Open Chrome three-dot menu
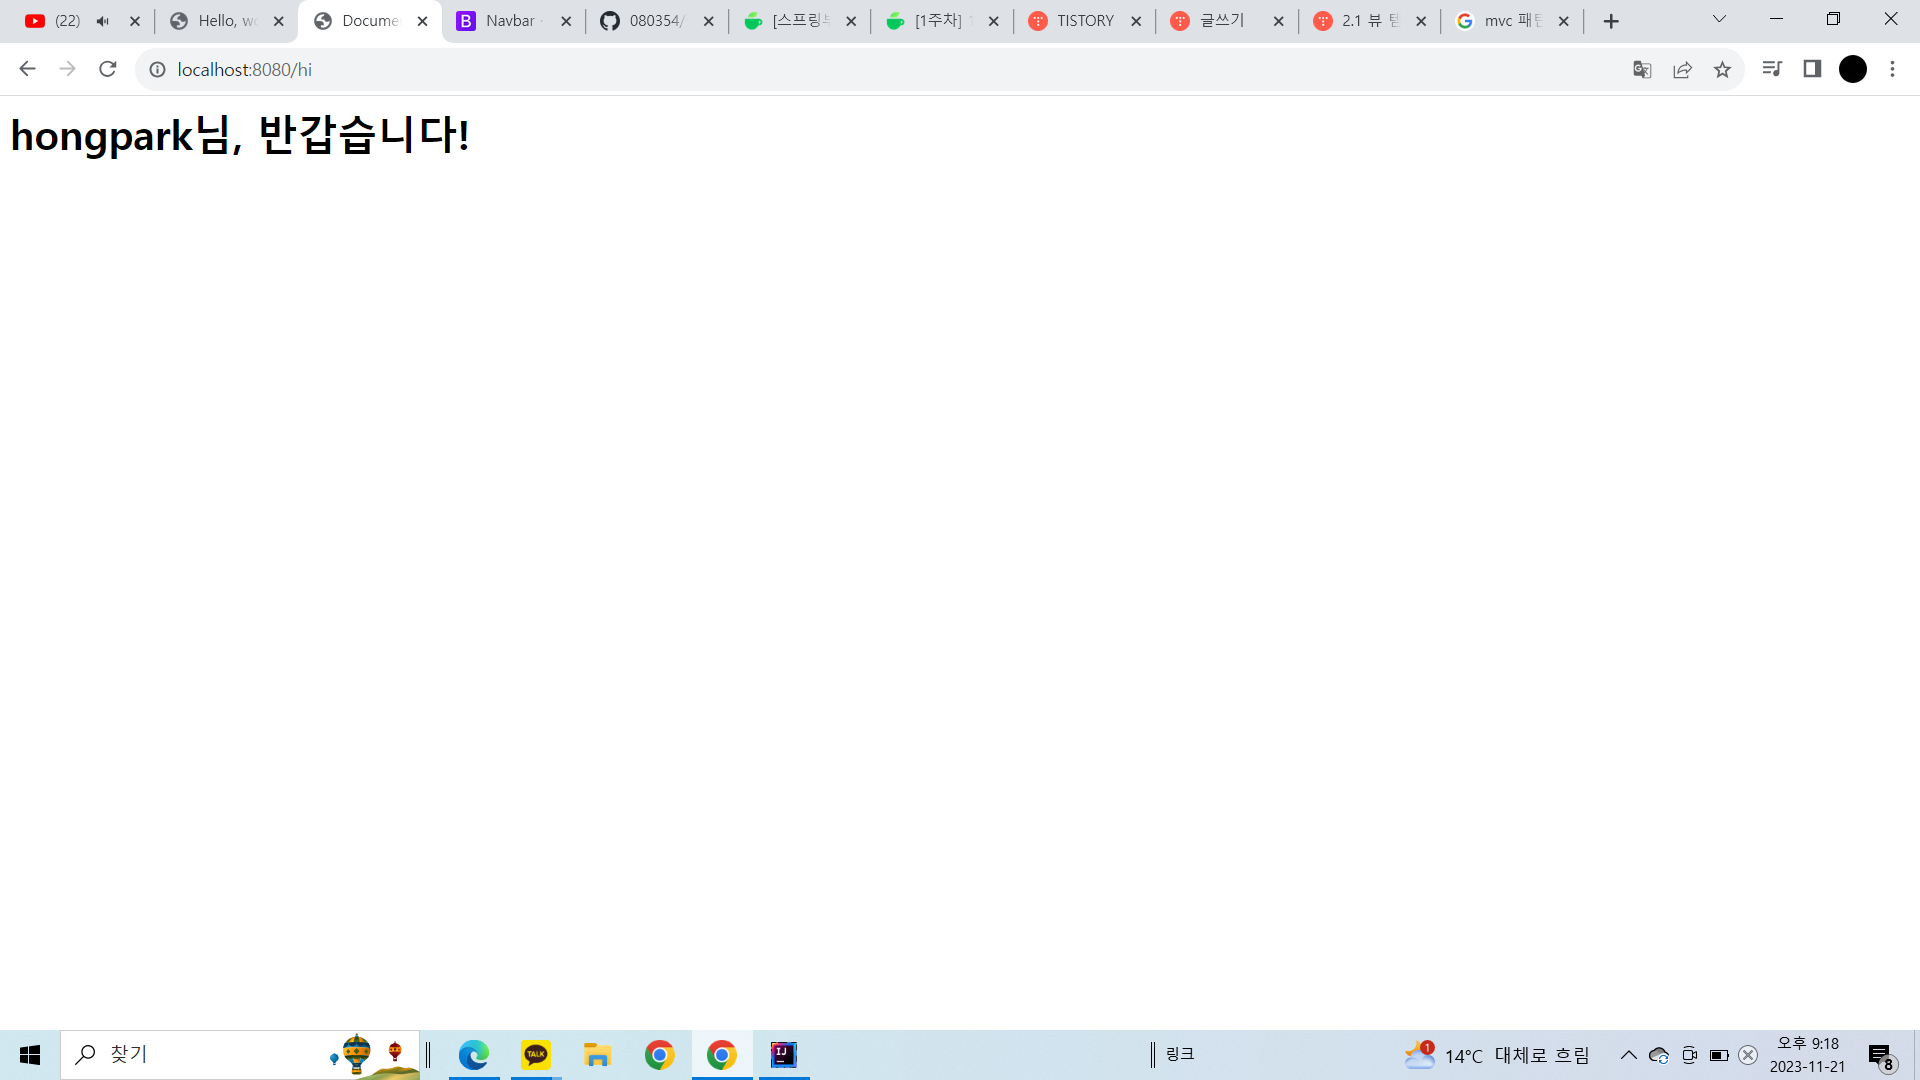Image resolution: width=1920 pixels, height=1080 pixels. pos(1892,69)
